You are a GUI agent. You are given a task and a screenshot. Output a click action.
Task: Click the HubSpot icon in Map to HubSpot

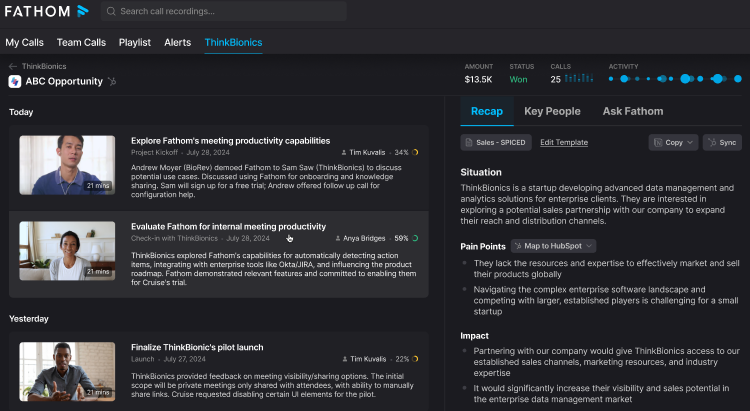tap(518, 246)
